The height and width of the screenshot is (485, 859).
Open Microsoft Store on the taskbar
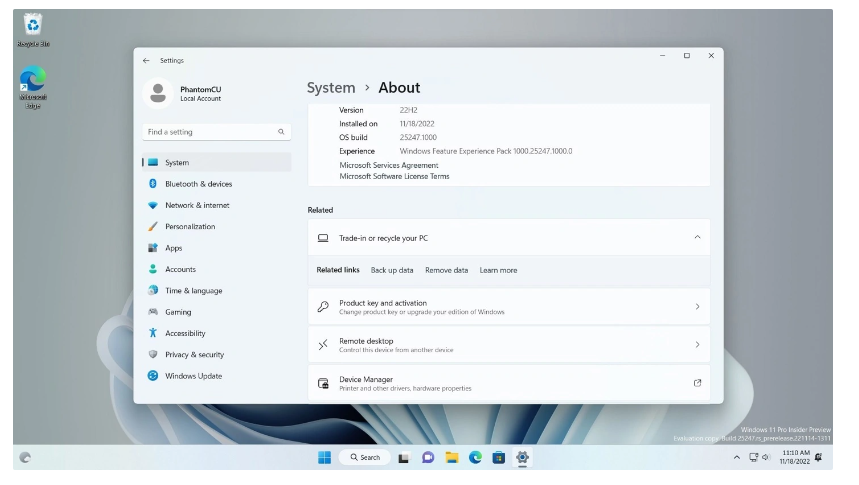[x=499, y=458]
